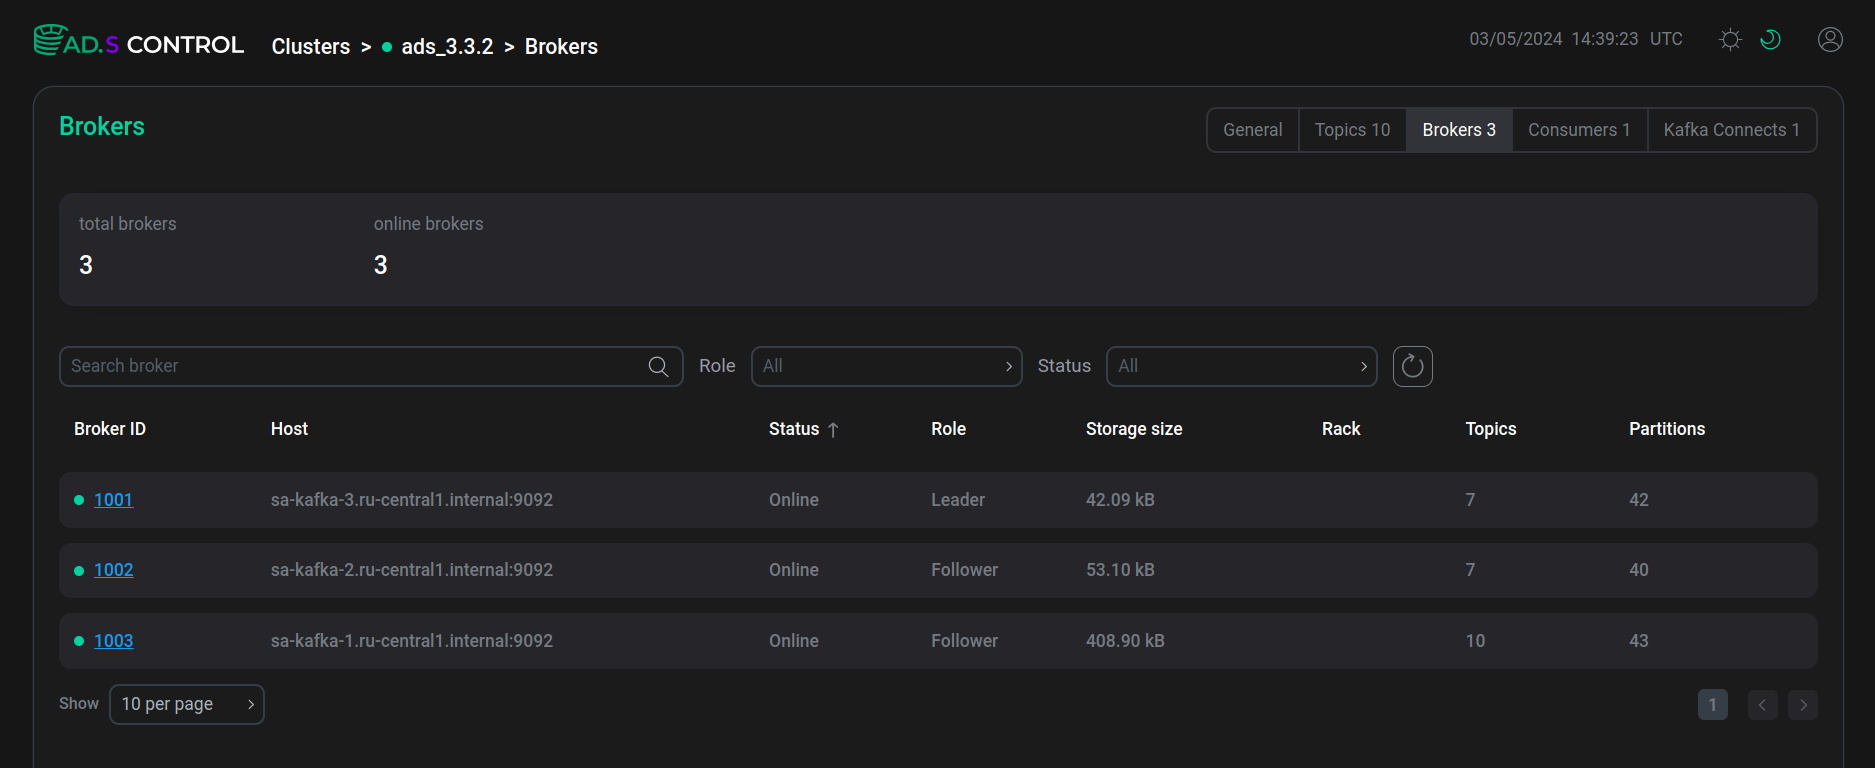Click the Storage size column header

pyautogui.click(x=1134, y=429)
